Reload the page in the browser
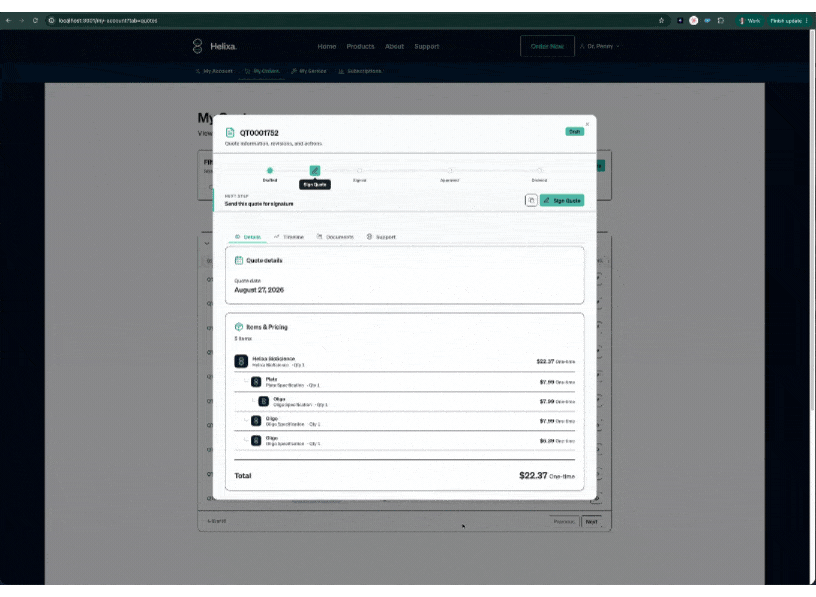Image resolution: width=816 pixels, height=597 pixels. [x=35, y=21]
